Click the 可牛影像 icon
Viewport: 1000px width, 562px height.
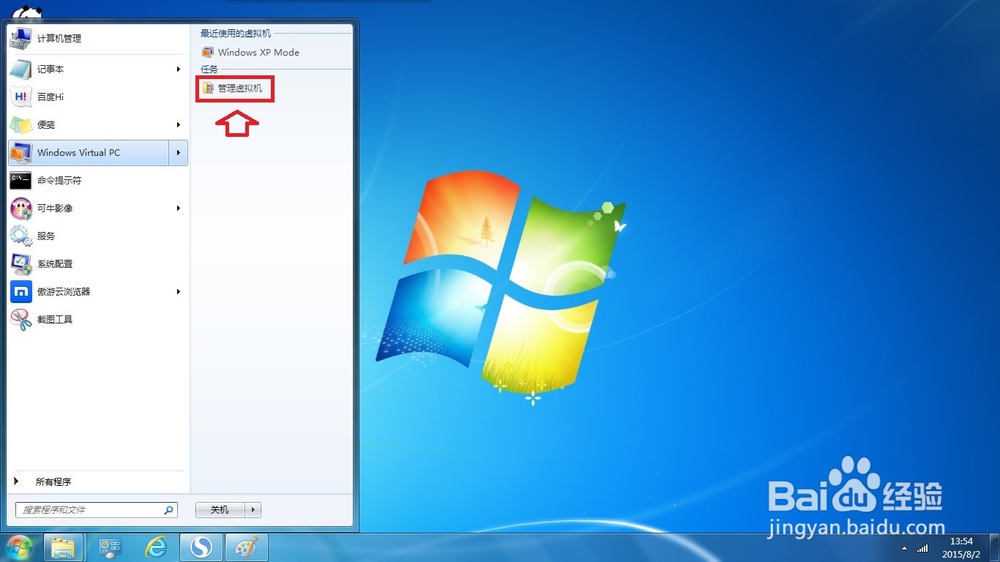(x=20, y=209)
